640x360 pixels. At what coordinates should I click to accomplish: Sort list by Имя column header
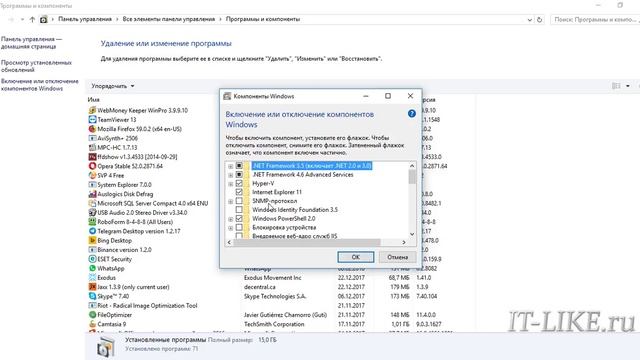(93, 100)
